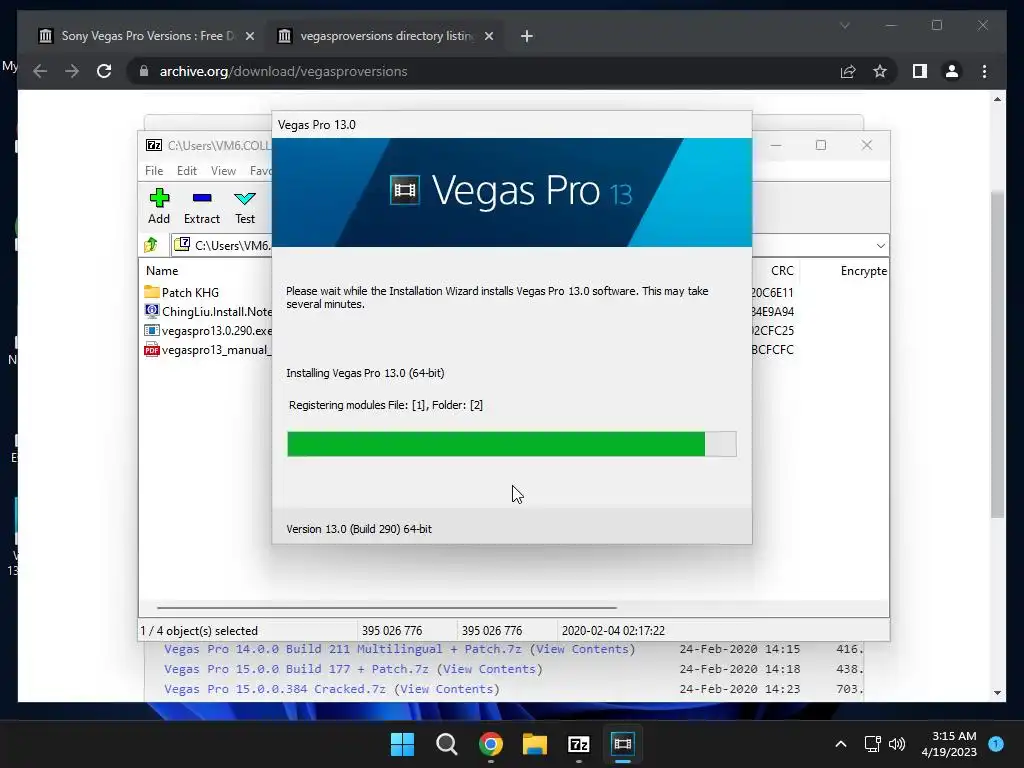Image resolution: width=1024 pixels, height=768 pixels.
Task: Click the notification badge icon
Action: [x=996, y=744]
